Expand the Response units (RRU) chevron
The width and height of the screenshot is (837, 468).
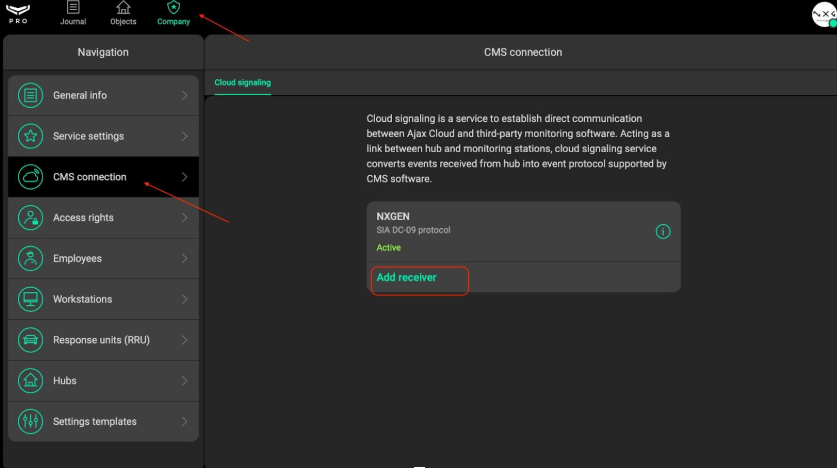pos(185,340)
